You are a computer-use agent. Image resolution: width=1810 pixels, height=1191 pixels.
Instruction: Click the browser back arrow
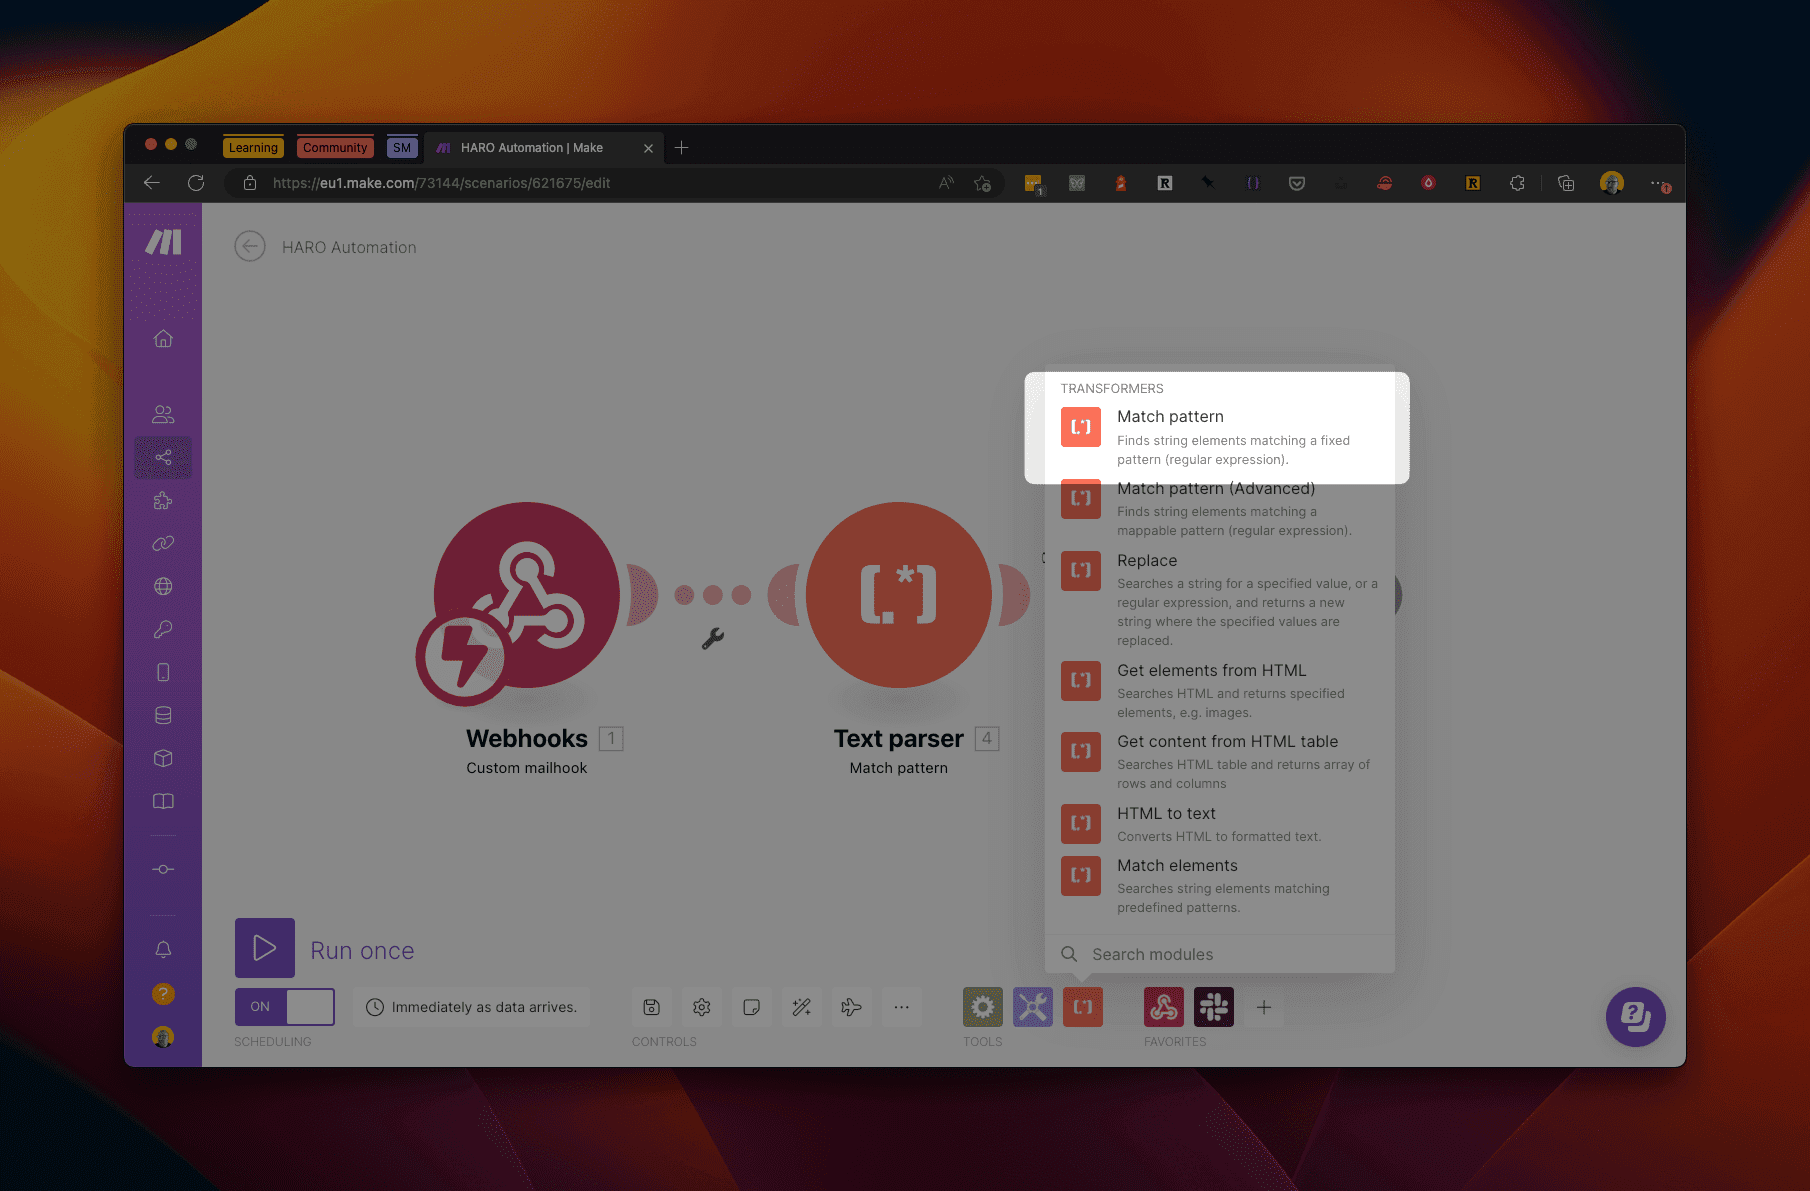[x=152, y=183]
